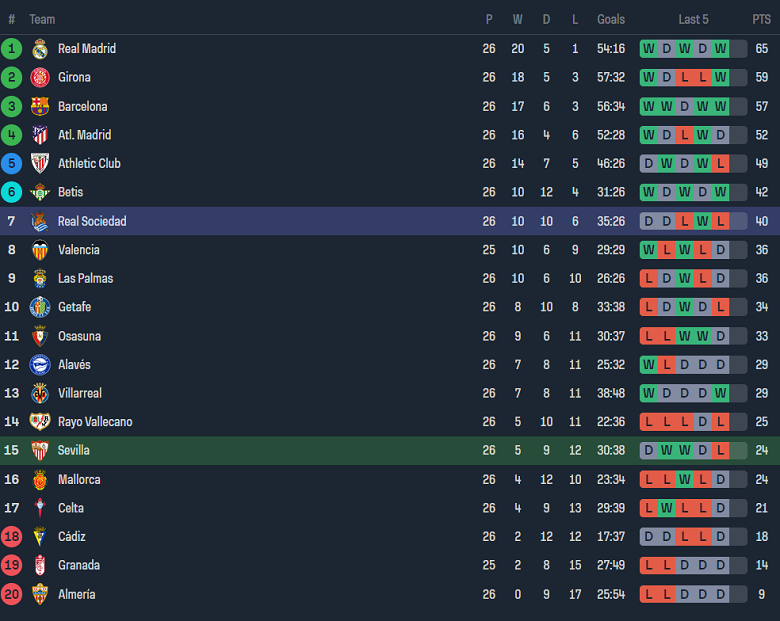
Task: Click the blue position 5 badge
Action: coord(12,164)
